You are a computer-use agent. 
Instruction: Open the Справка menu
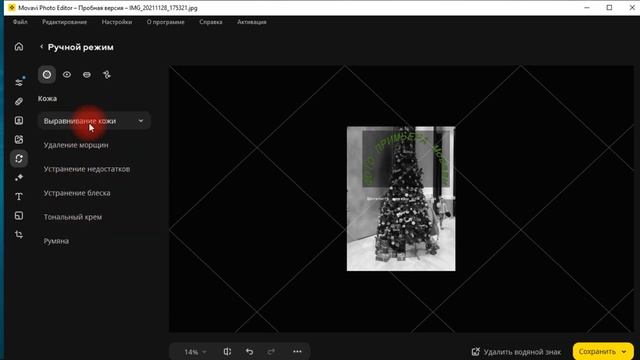(211, 22)
